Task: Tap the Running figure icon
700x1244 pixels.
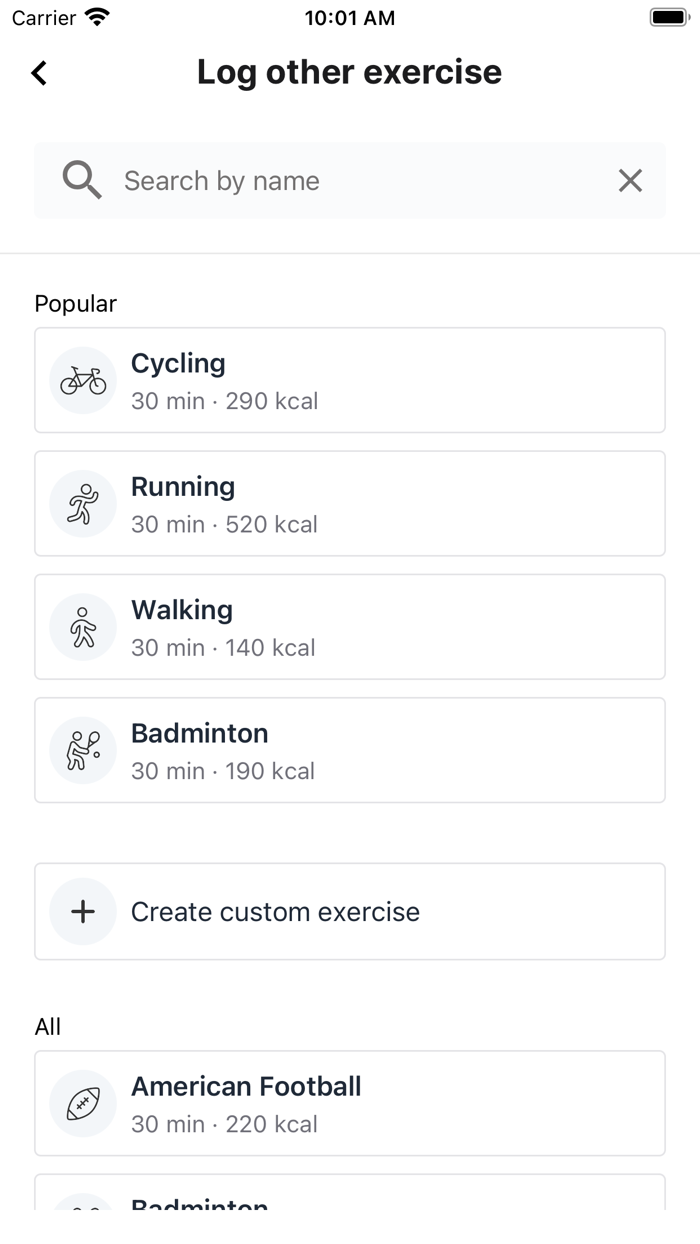Action: click(x=83, y=504)
